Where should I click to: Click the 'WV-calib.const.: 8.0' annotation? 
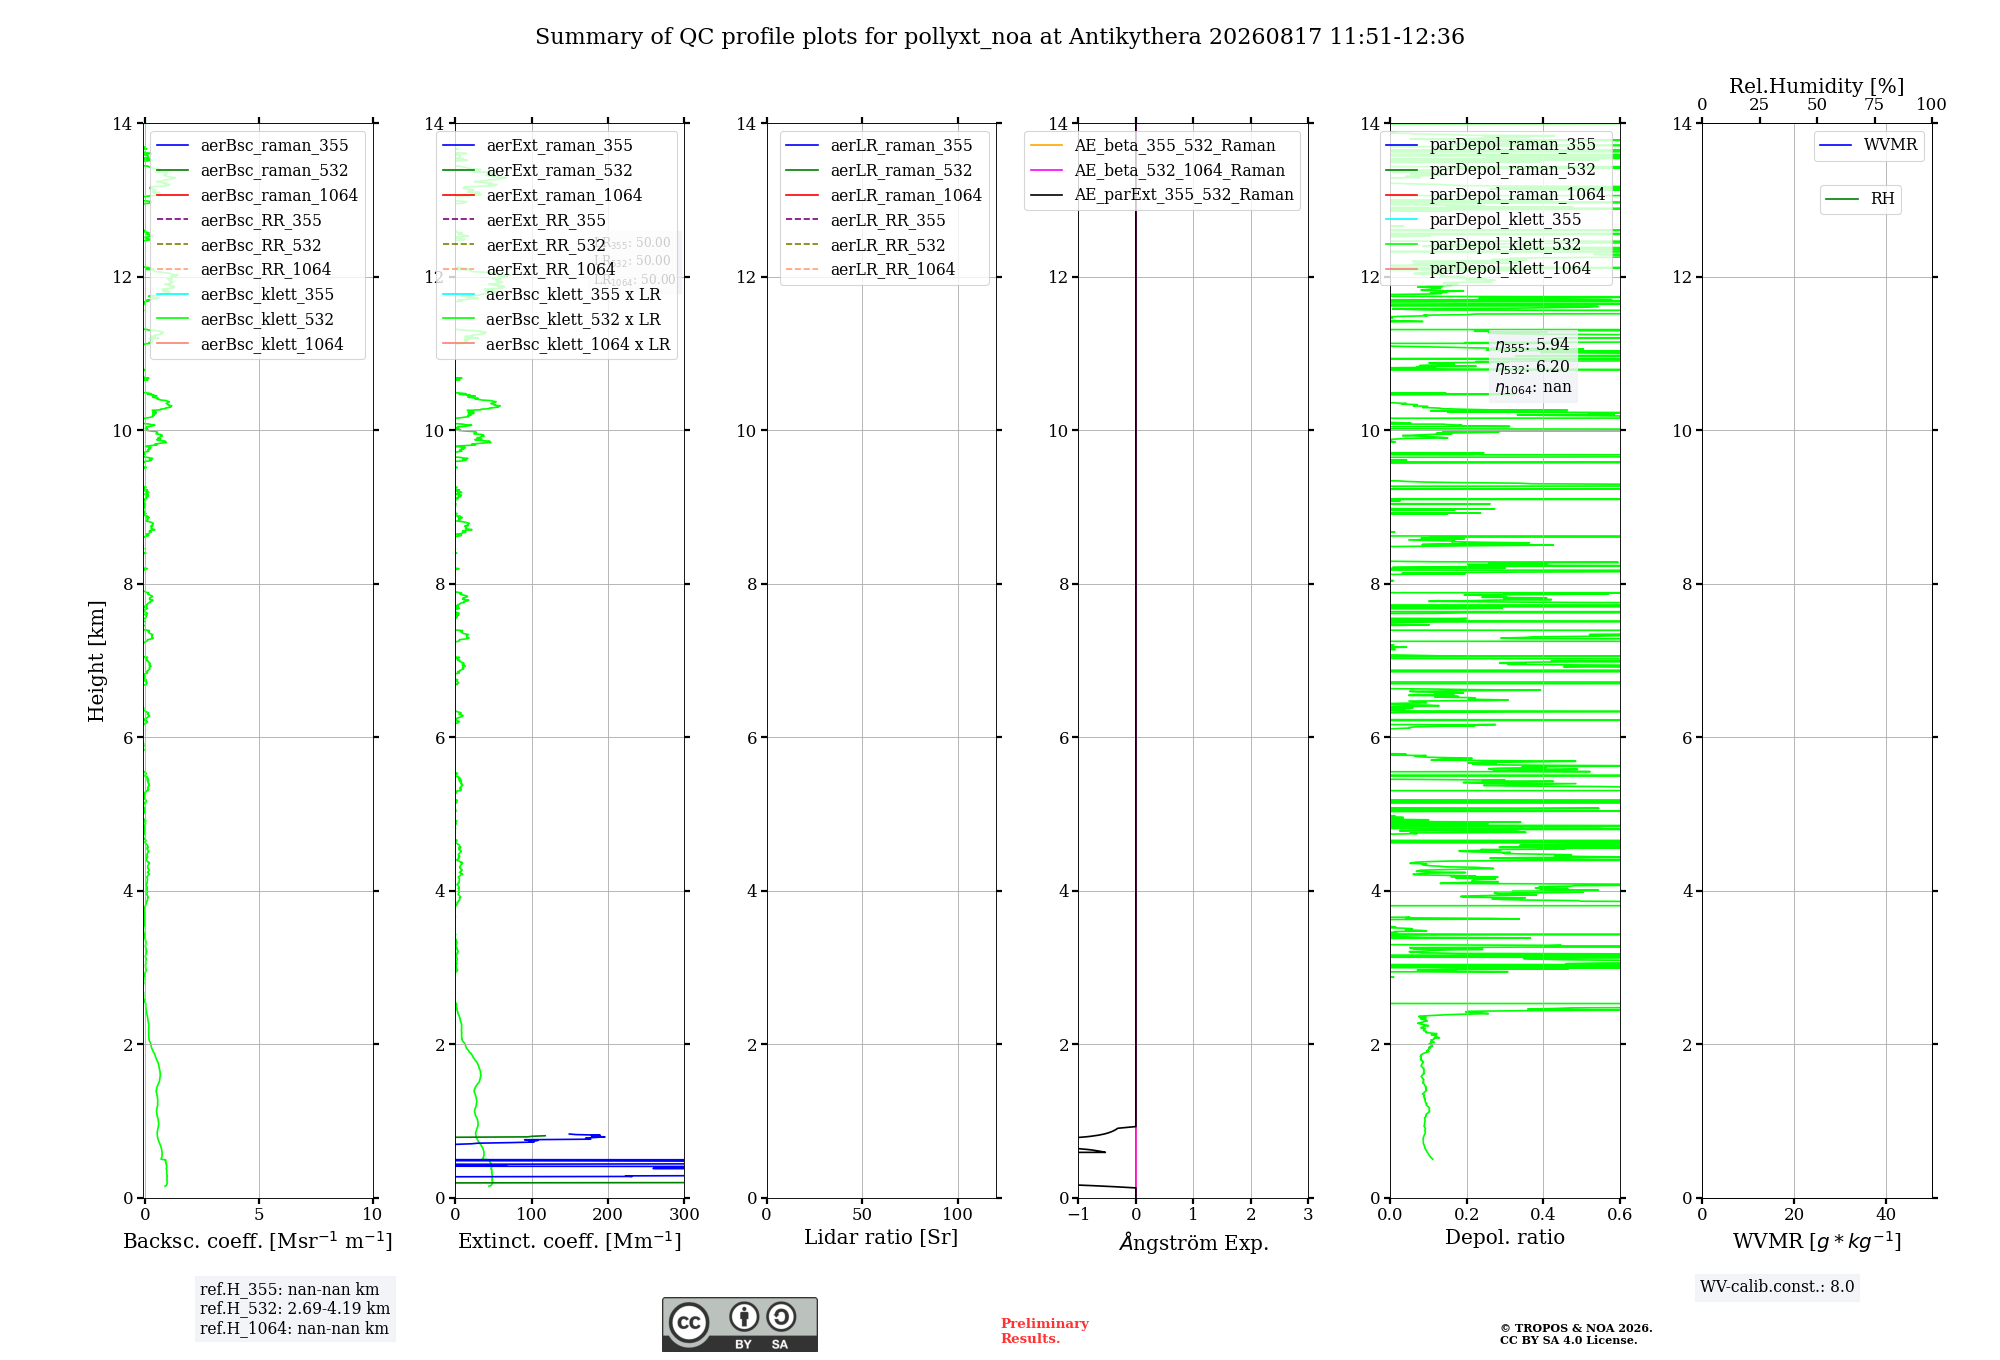tap(1777, 1287)
